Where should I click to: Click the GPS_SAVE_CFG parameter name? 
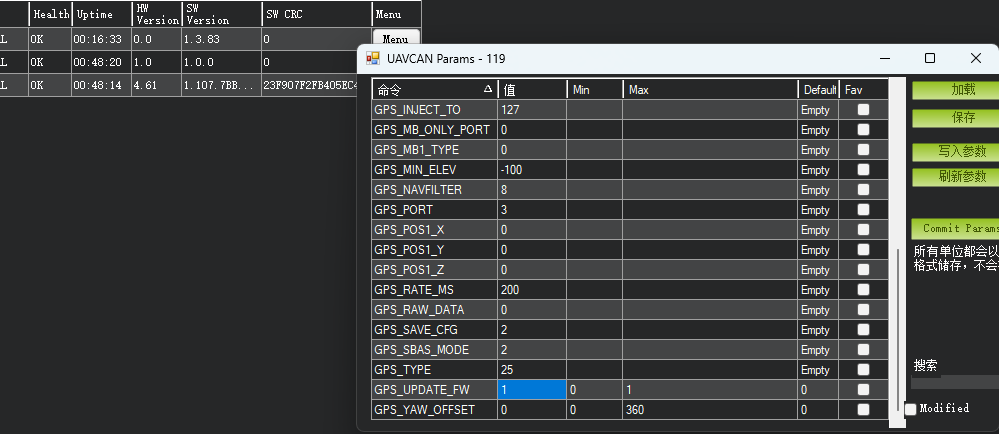click(435, 329)
